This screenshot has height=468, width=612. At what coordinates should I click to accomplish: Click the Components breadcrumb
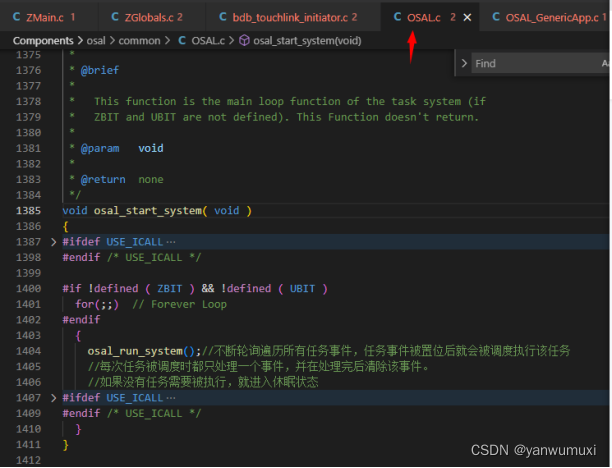click(43, 41)
